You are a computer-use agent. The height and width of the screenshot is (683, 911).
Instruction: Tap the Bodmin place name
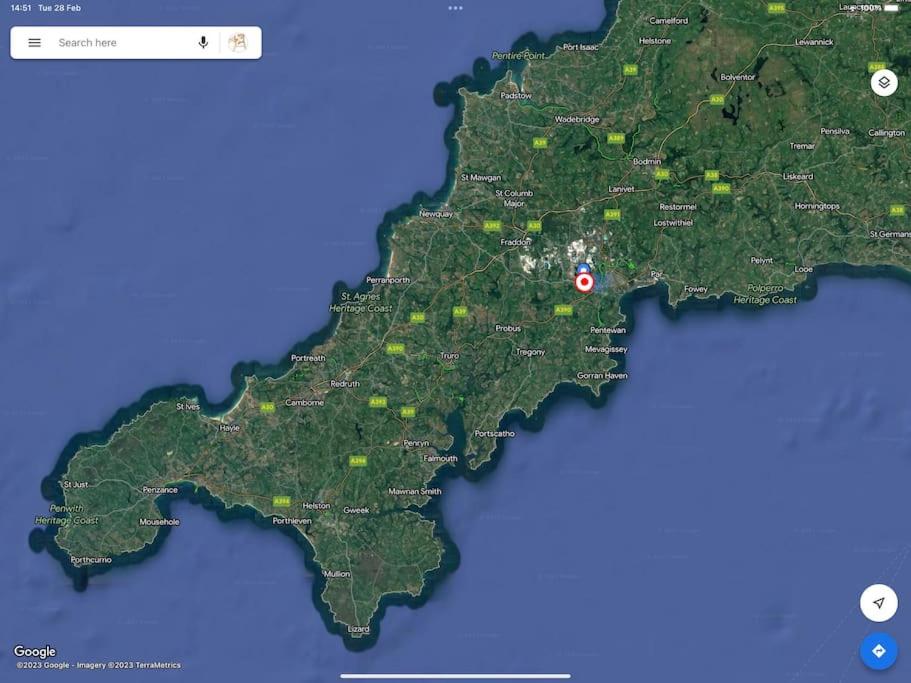click(x=647, y=161)
